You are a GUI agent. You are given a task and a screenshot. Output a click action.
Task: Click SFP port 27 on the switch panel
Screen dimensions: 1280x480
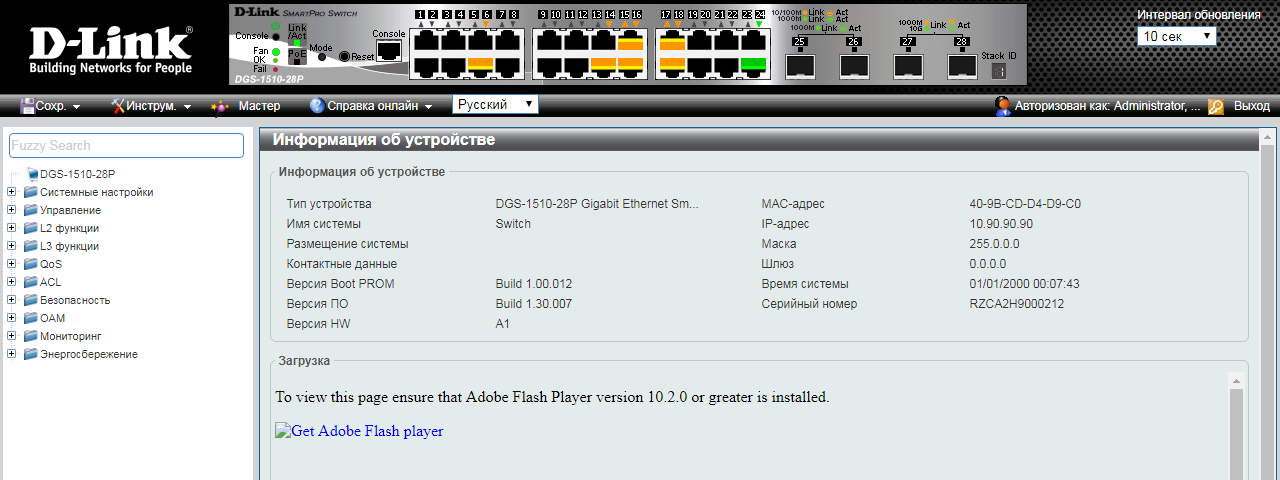(x=907, y=65)
